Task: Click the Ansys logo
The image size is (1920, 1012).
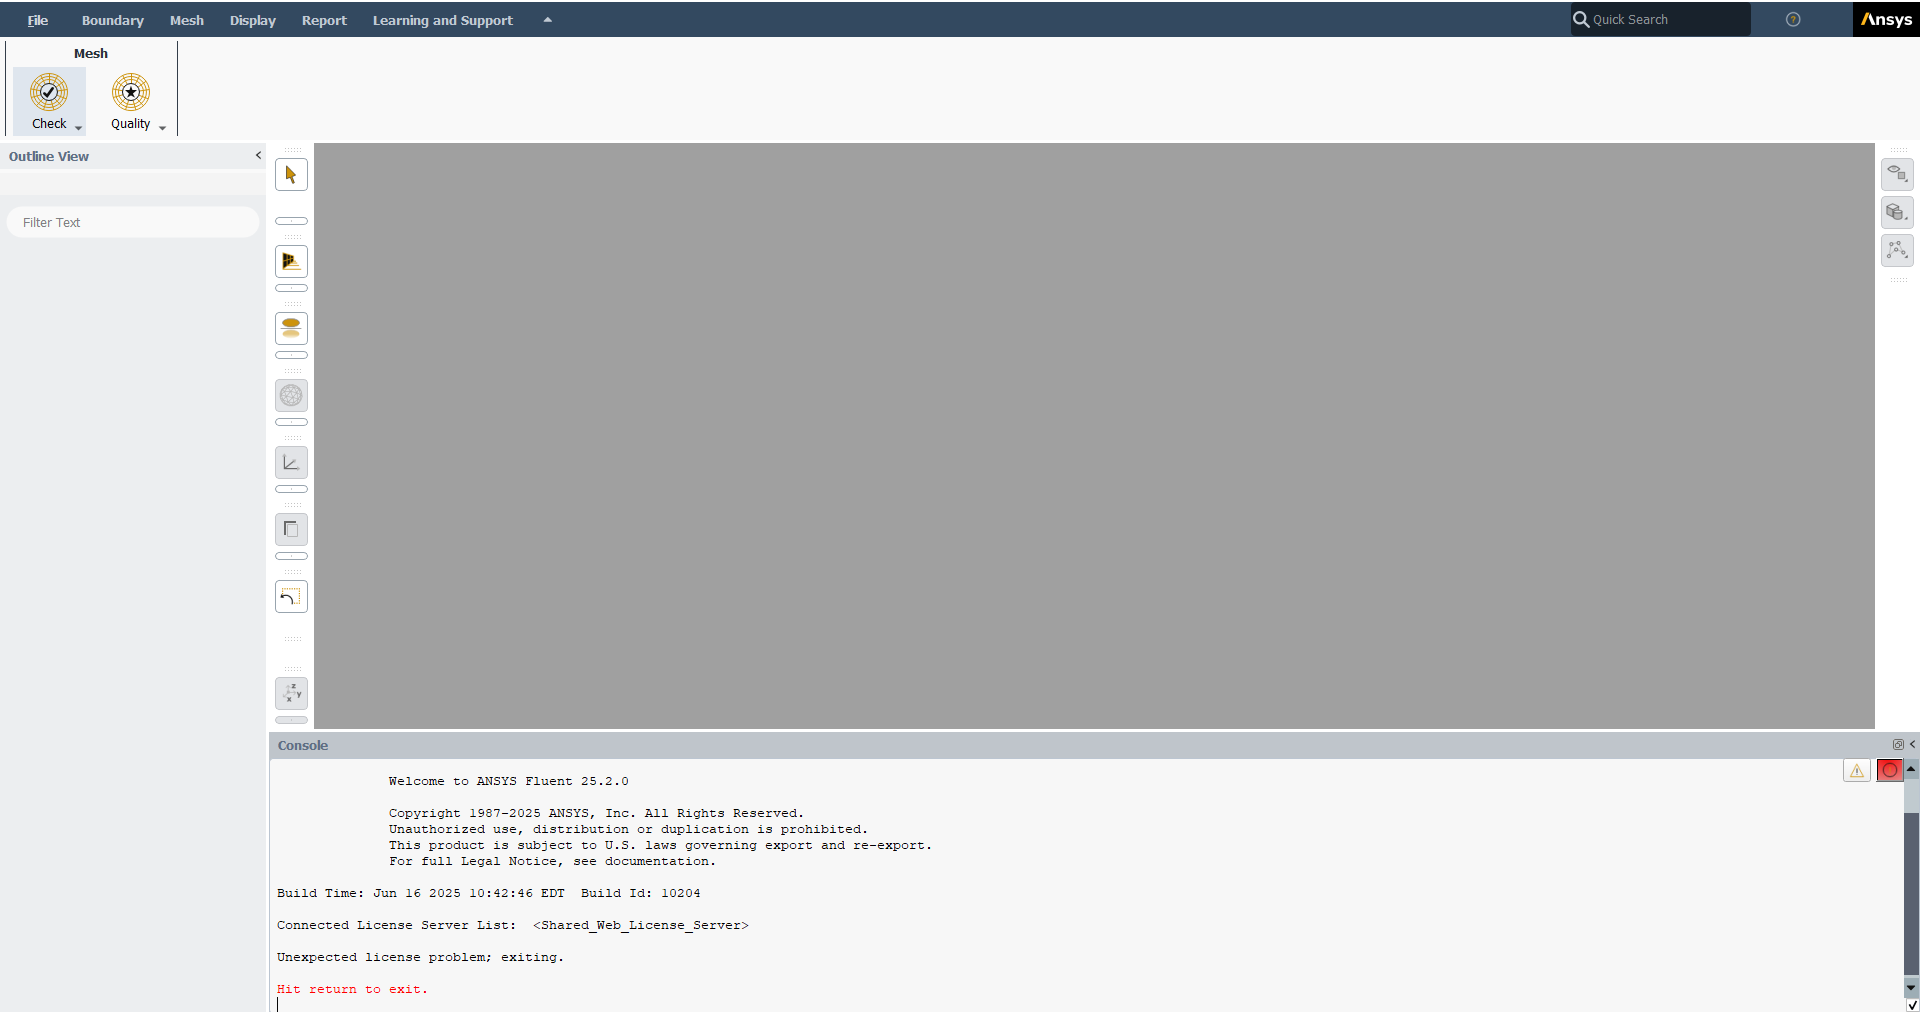Action: point(1886,19)
